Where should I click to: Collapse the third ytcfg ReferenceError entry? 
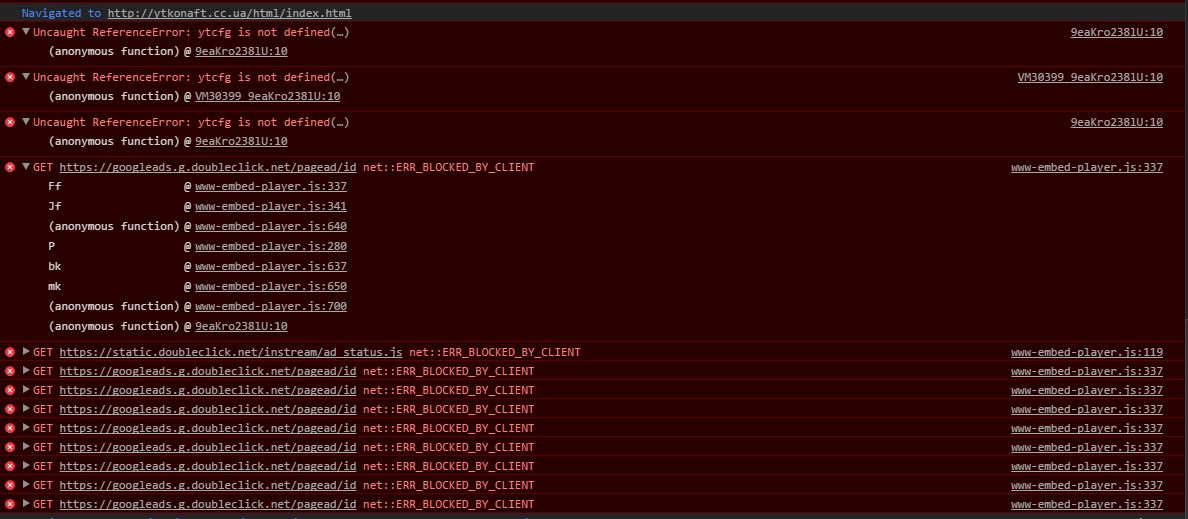[26, 123]
